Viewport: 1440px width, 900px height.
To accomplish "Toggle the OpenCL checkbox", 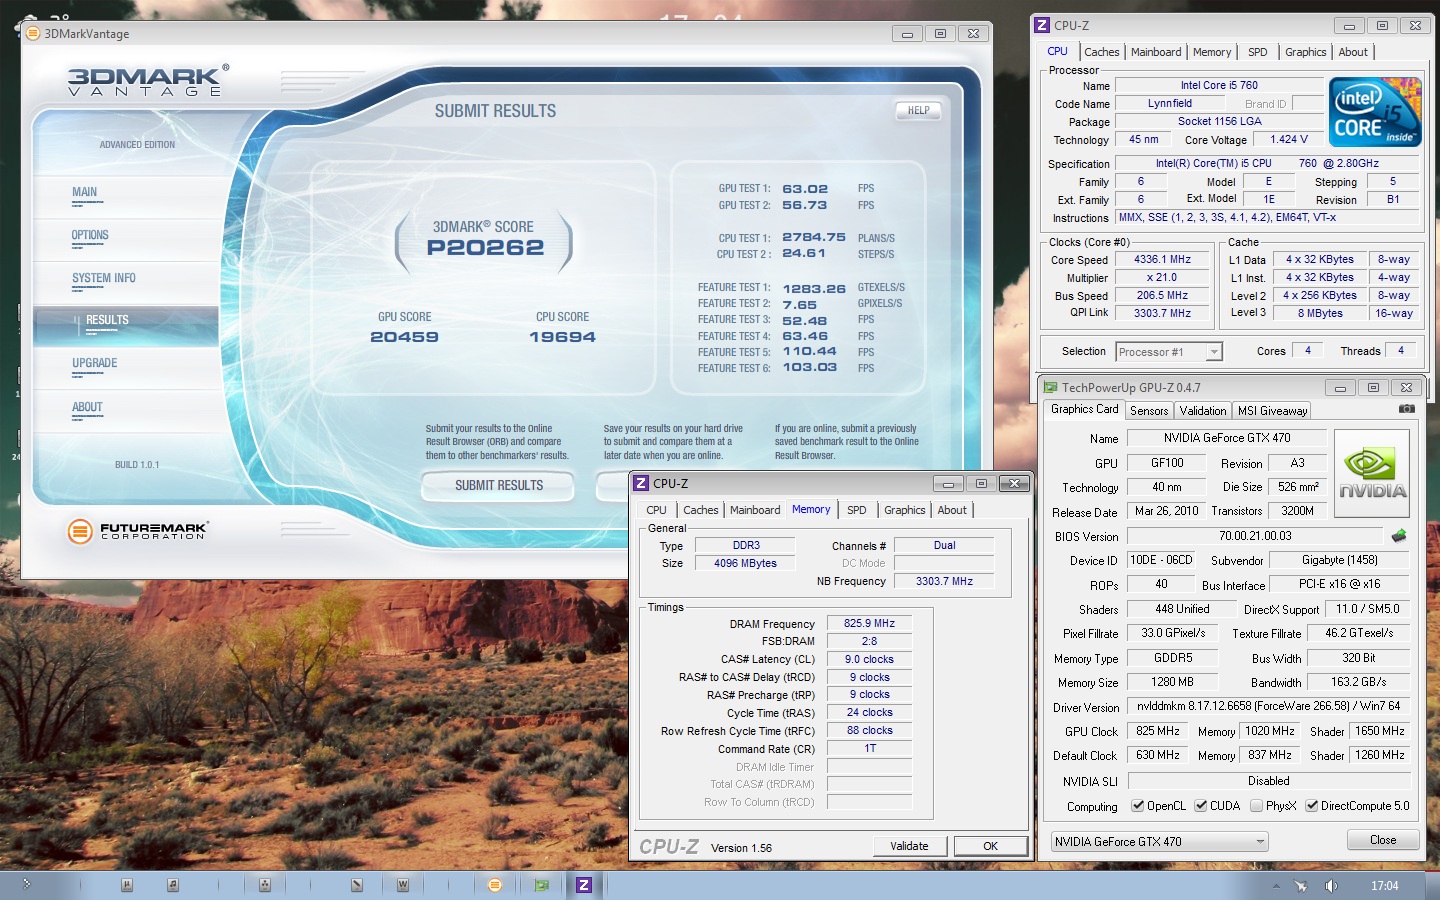I will click(x=1138, y=806).
